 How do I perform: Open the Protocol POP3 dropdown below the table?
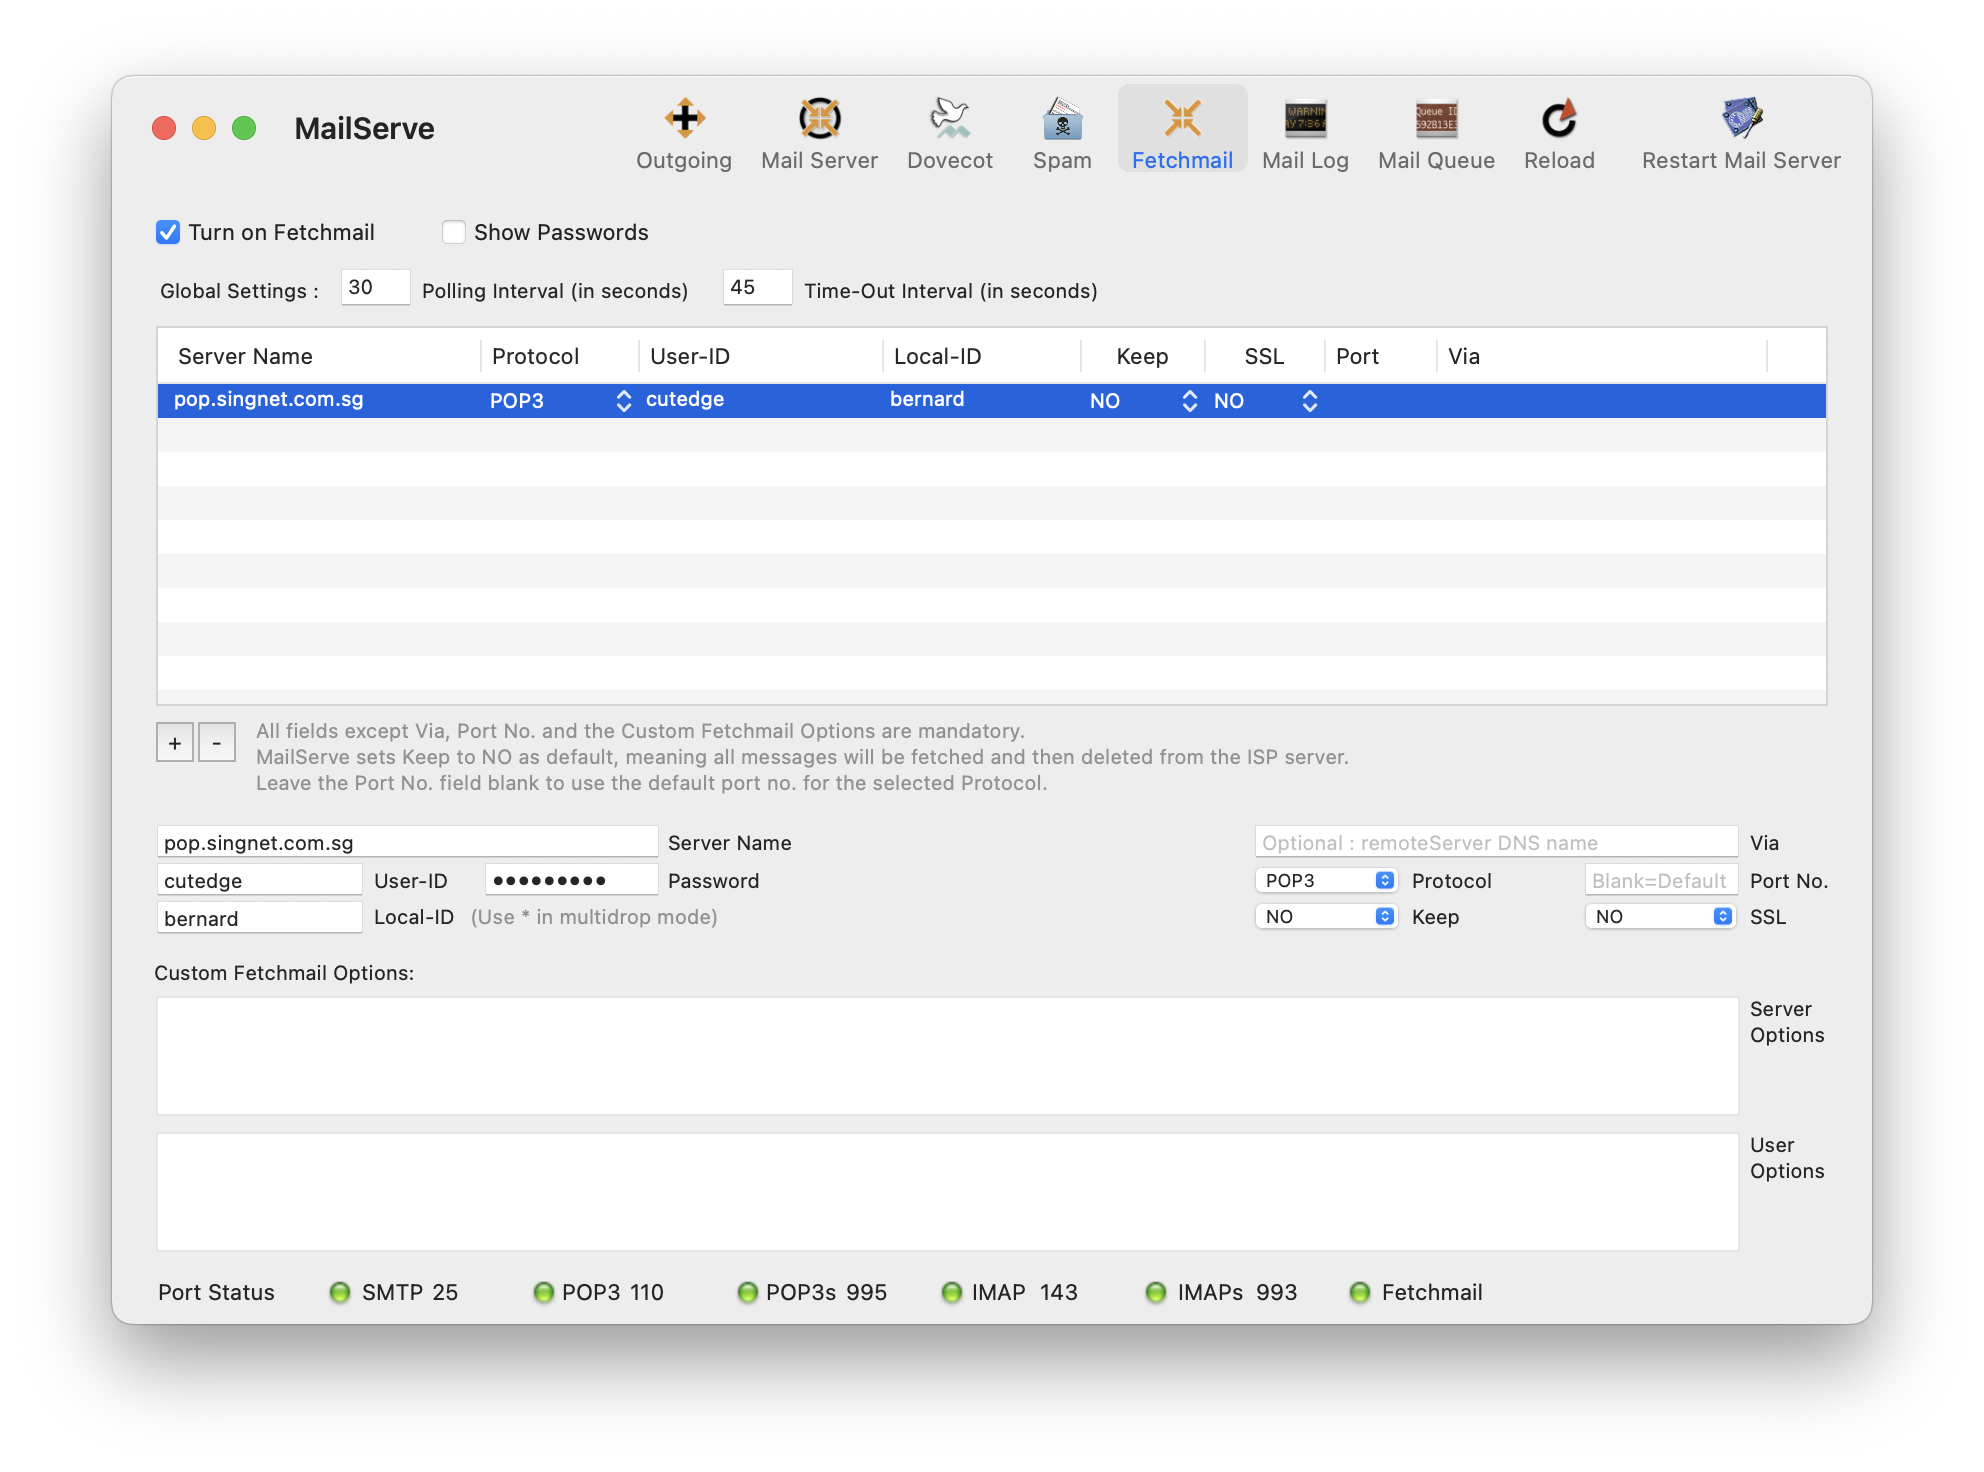[1326, 880]
